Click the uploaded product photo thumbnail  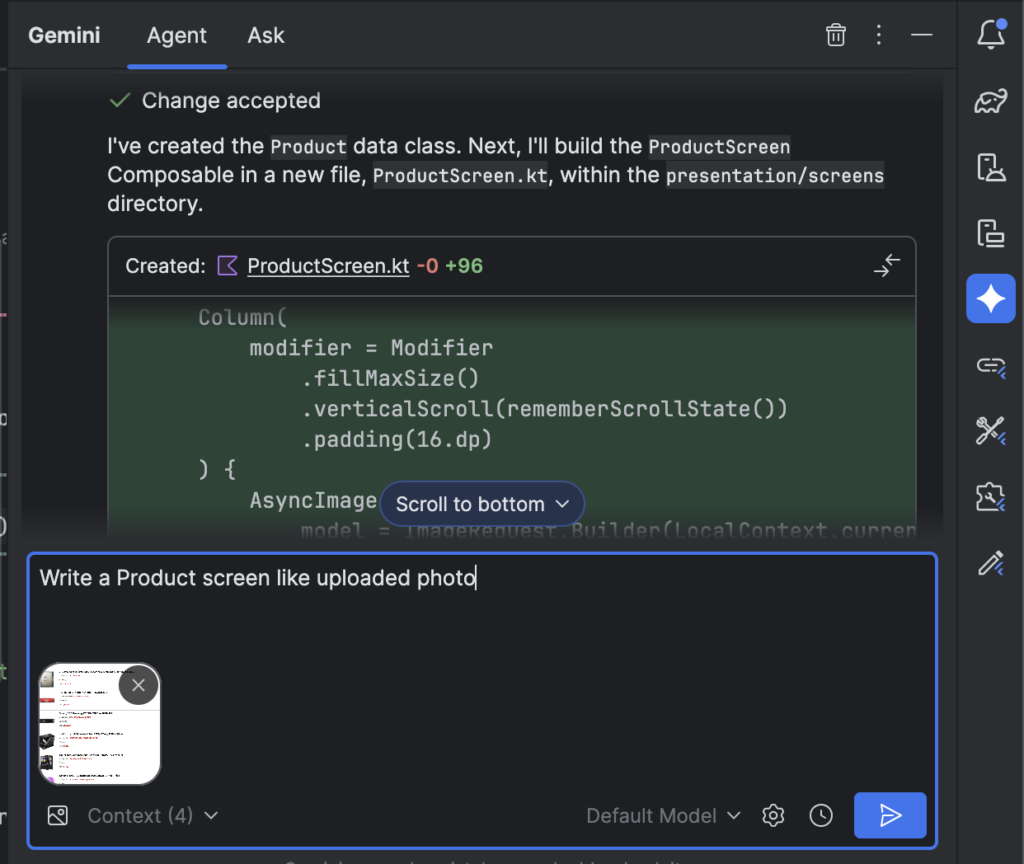90,735
